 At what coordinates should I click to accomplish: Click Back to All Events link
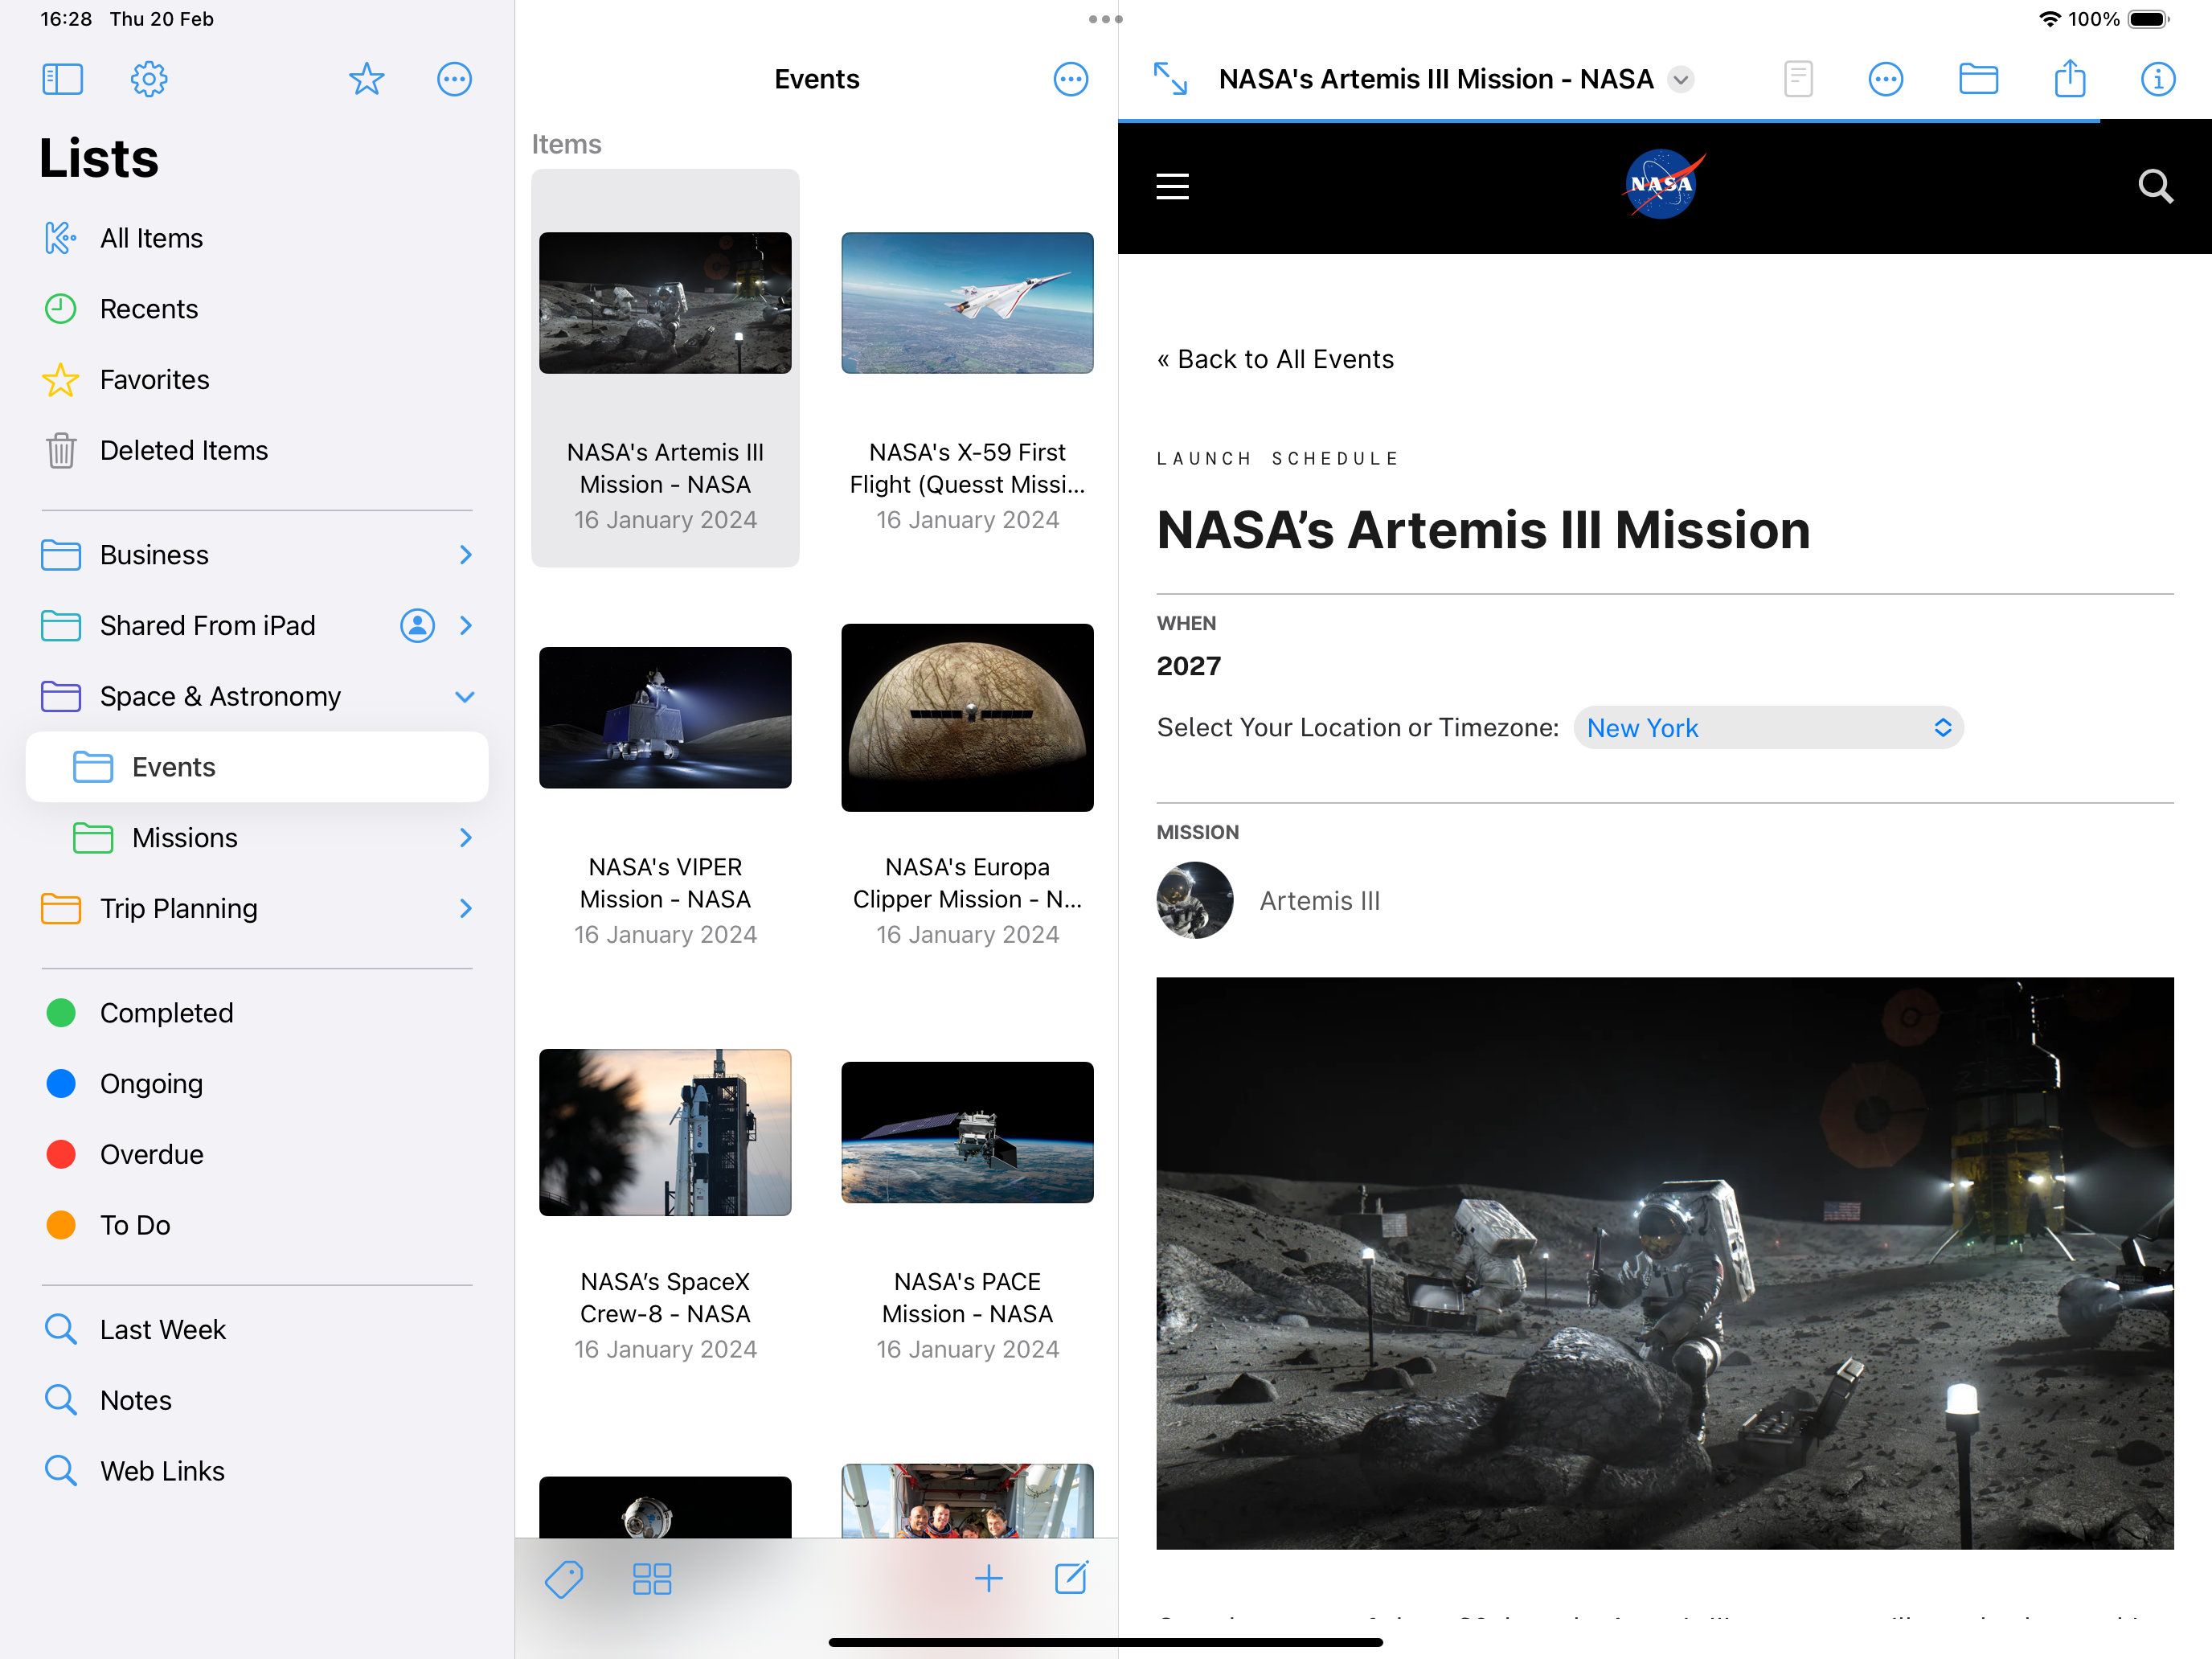click(x=1274, y=359)
